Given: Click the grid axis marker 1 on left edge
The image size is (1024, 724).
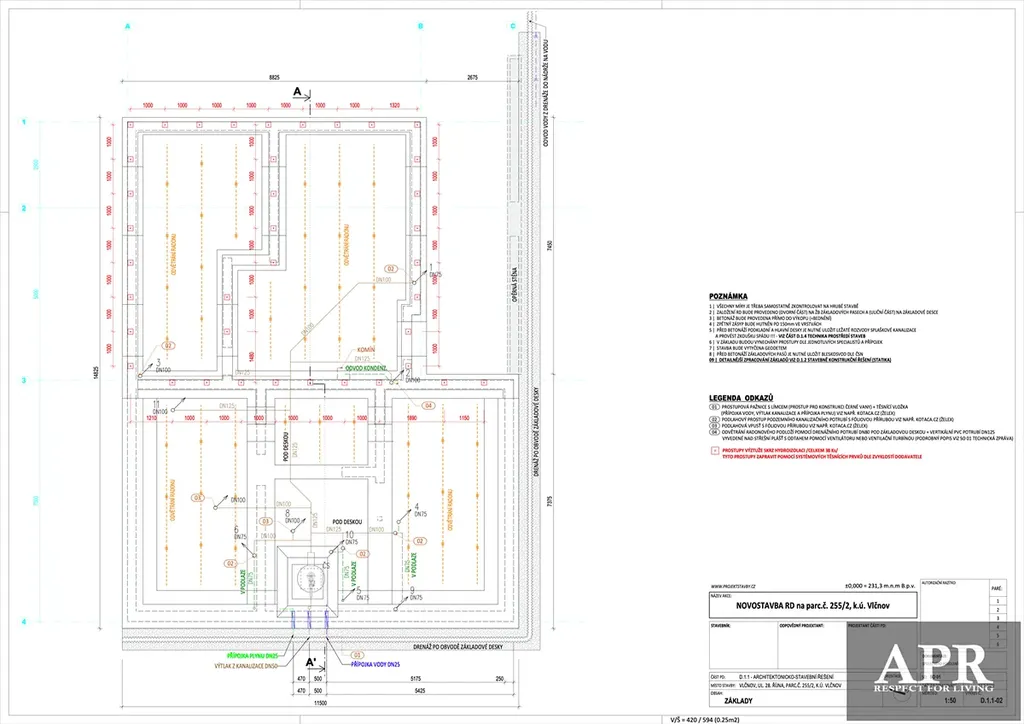Looking at the screenshot, I should 22,121.
